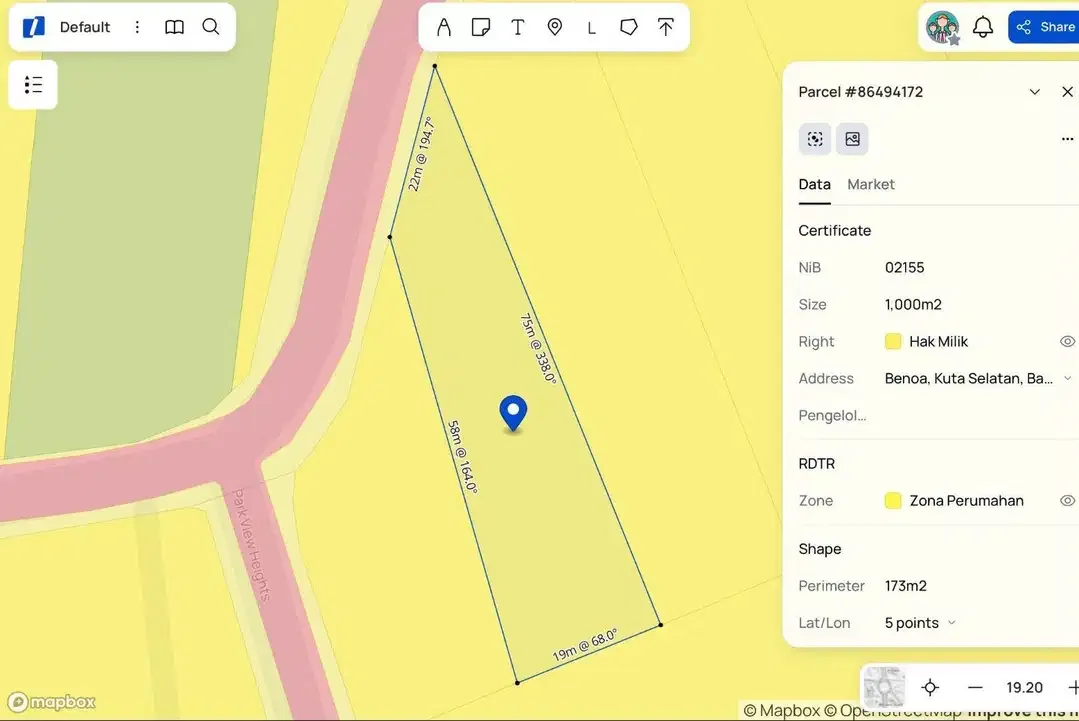Click the blue map pin marker
This screenshot has height=721, width=1079.
tap(513, 413)
